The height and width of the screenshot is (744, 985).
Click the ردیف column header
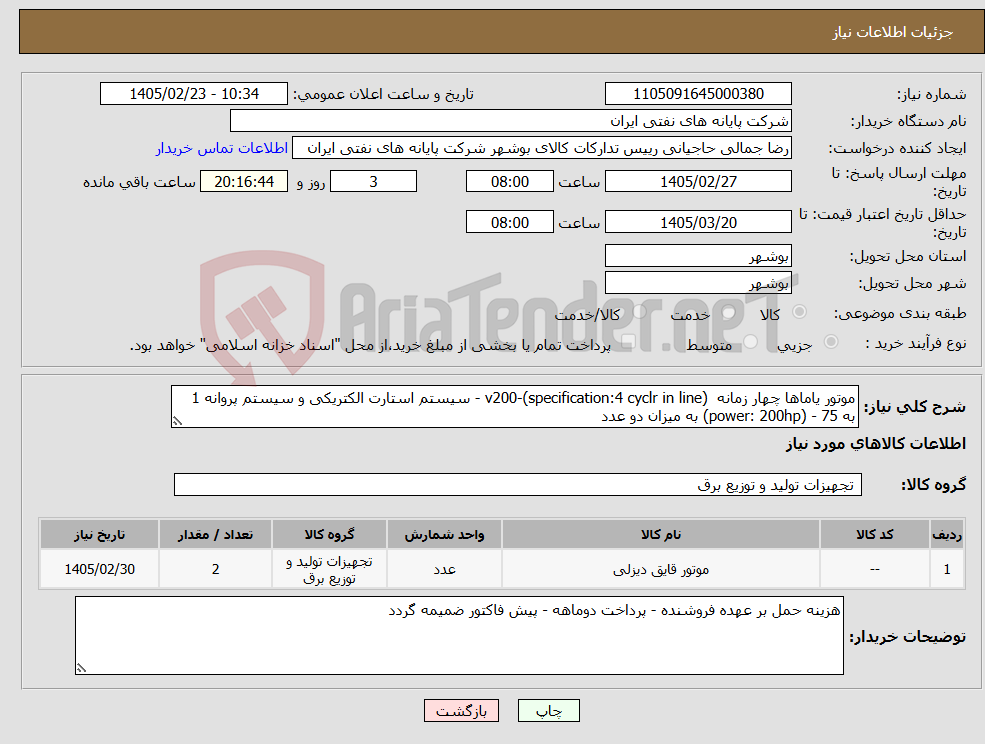[947, 534]
